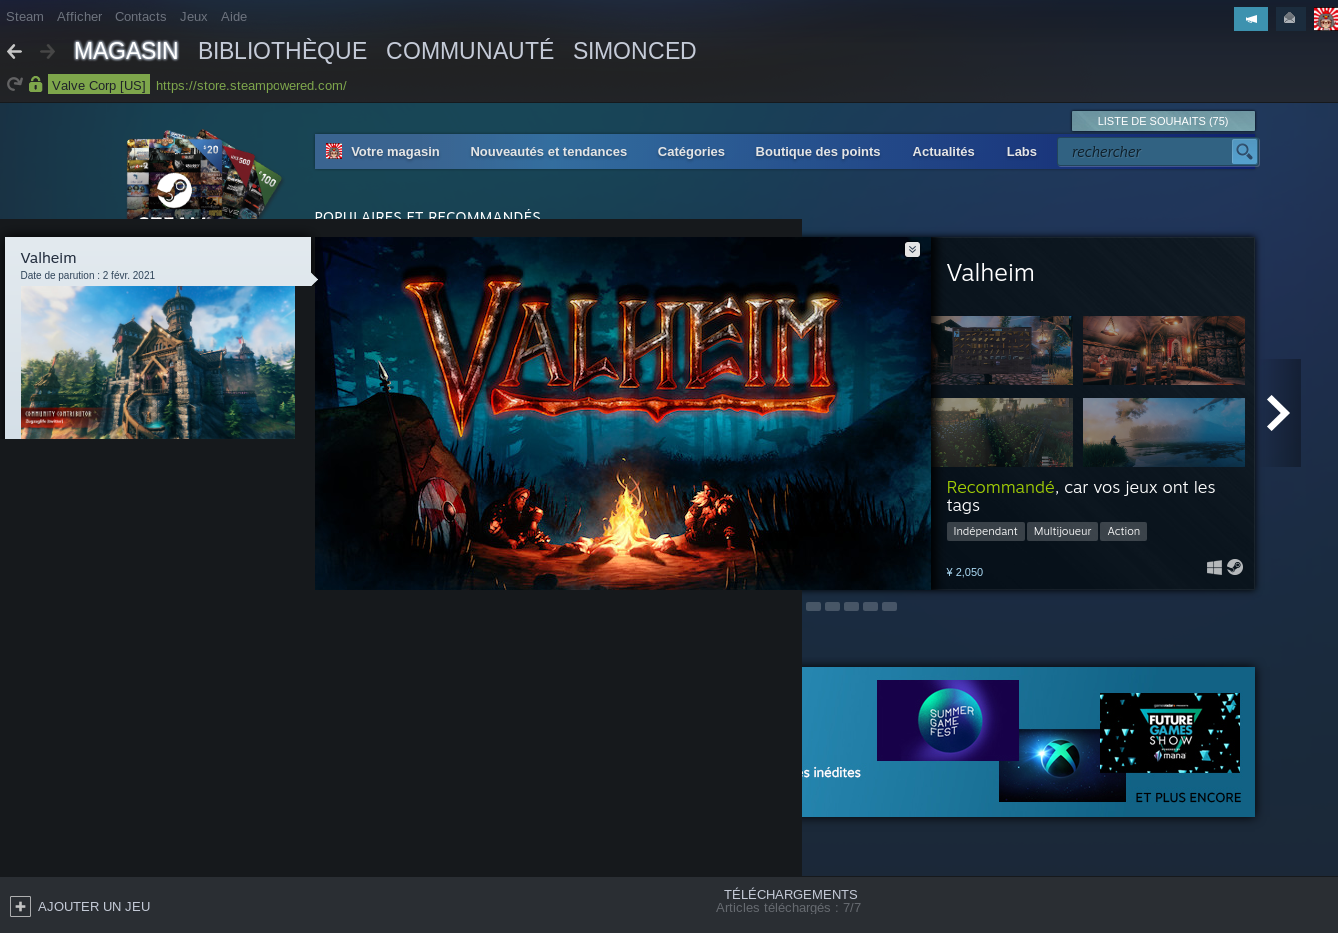Click AJOUTER UN JEU
Screen dimensions: 1338x933
tap(94, 906)
